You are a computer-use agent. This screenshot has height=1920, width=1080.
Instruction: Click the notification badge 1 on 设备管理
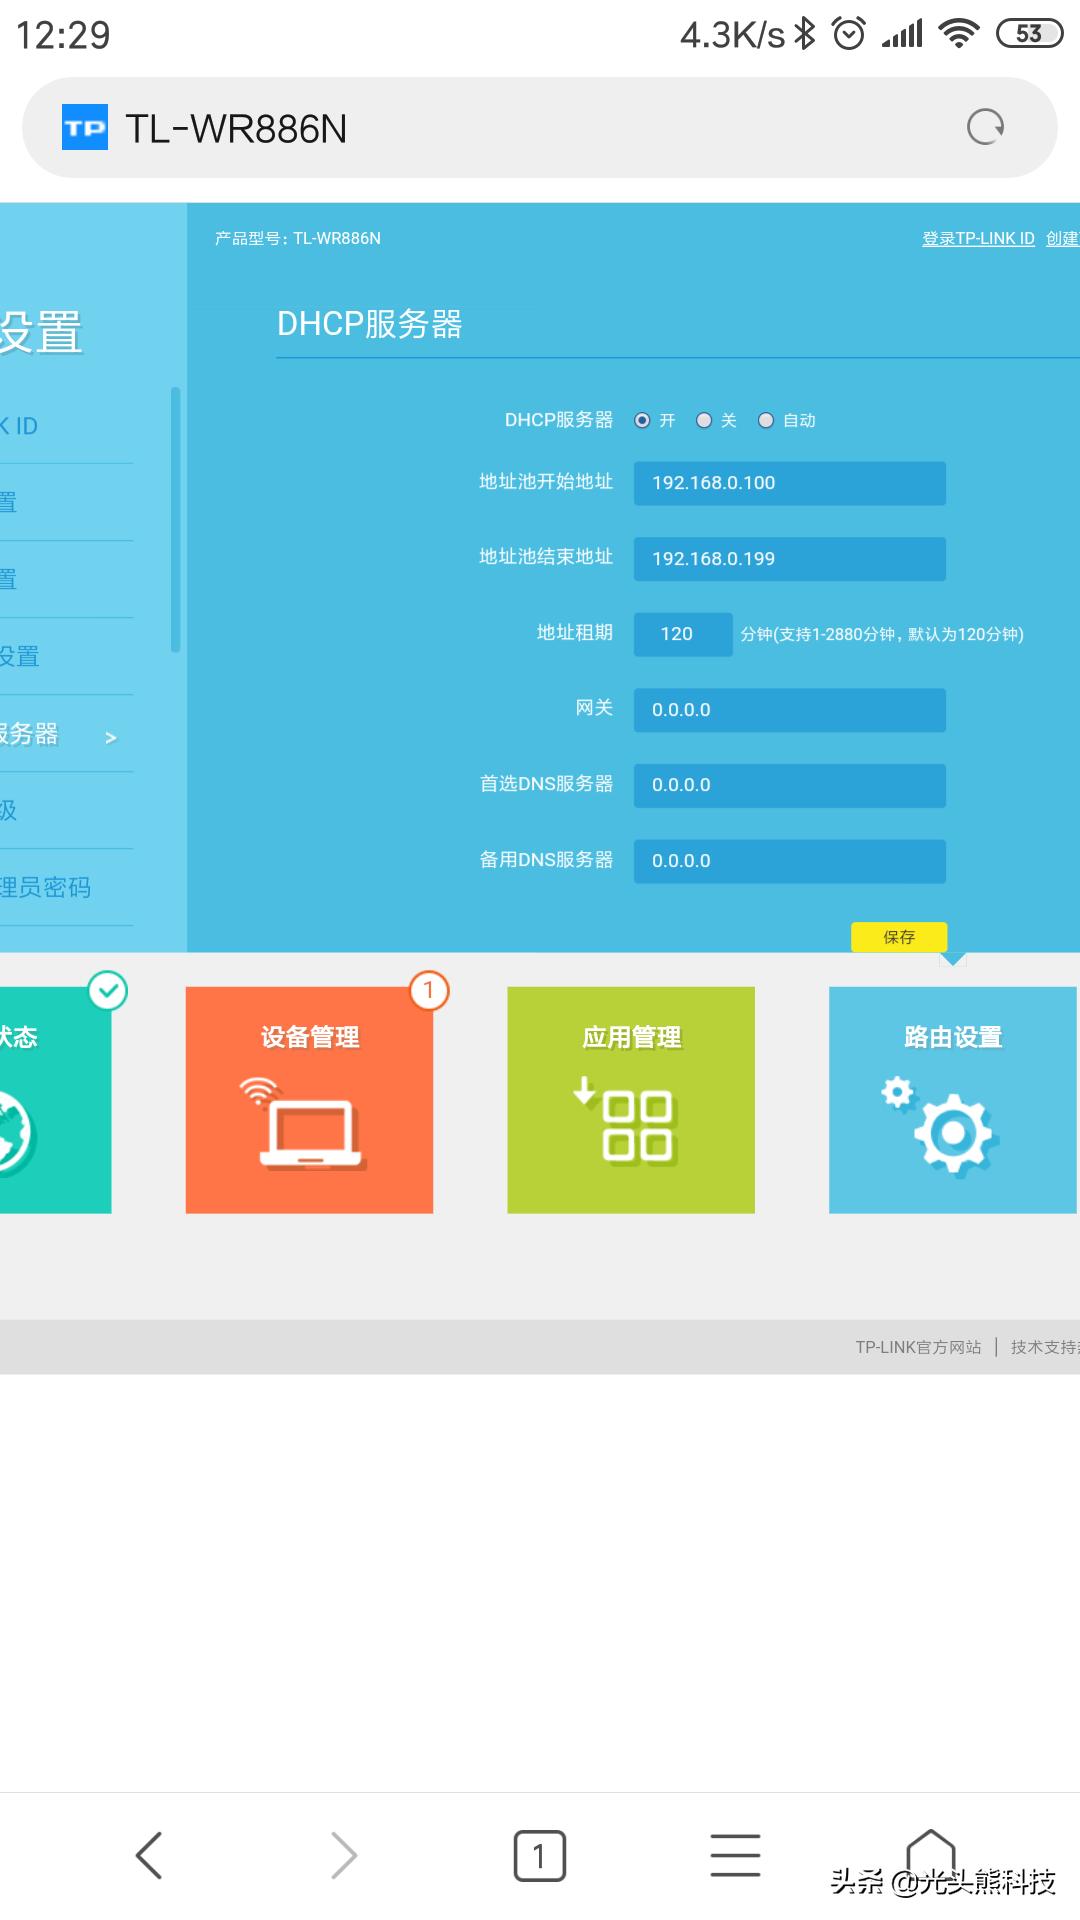point(429,990)
